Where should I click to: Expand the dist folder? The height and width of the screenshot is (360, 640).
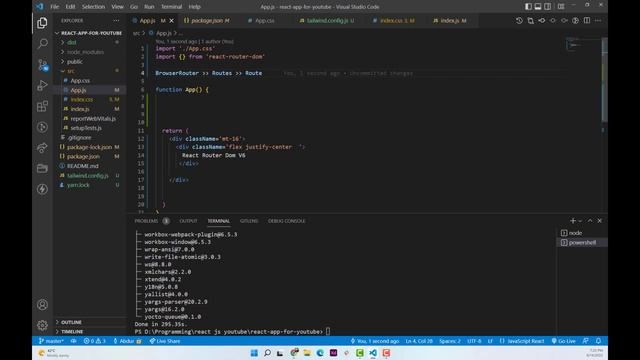pyautogui.click(x=89, y=42)
